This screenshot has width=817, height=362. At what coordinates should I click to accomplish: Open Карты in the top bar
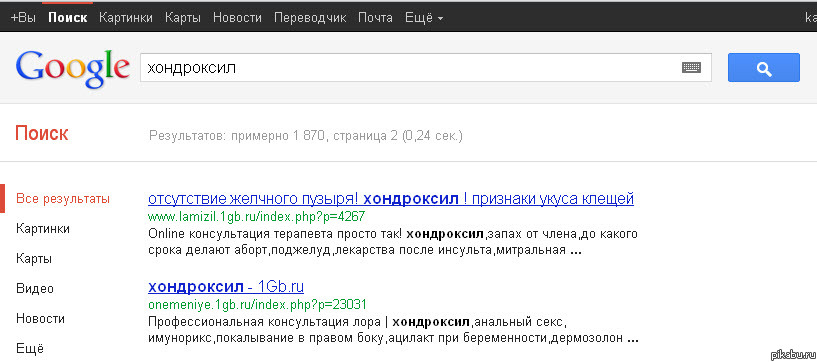pos(183,18)
